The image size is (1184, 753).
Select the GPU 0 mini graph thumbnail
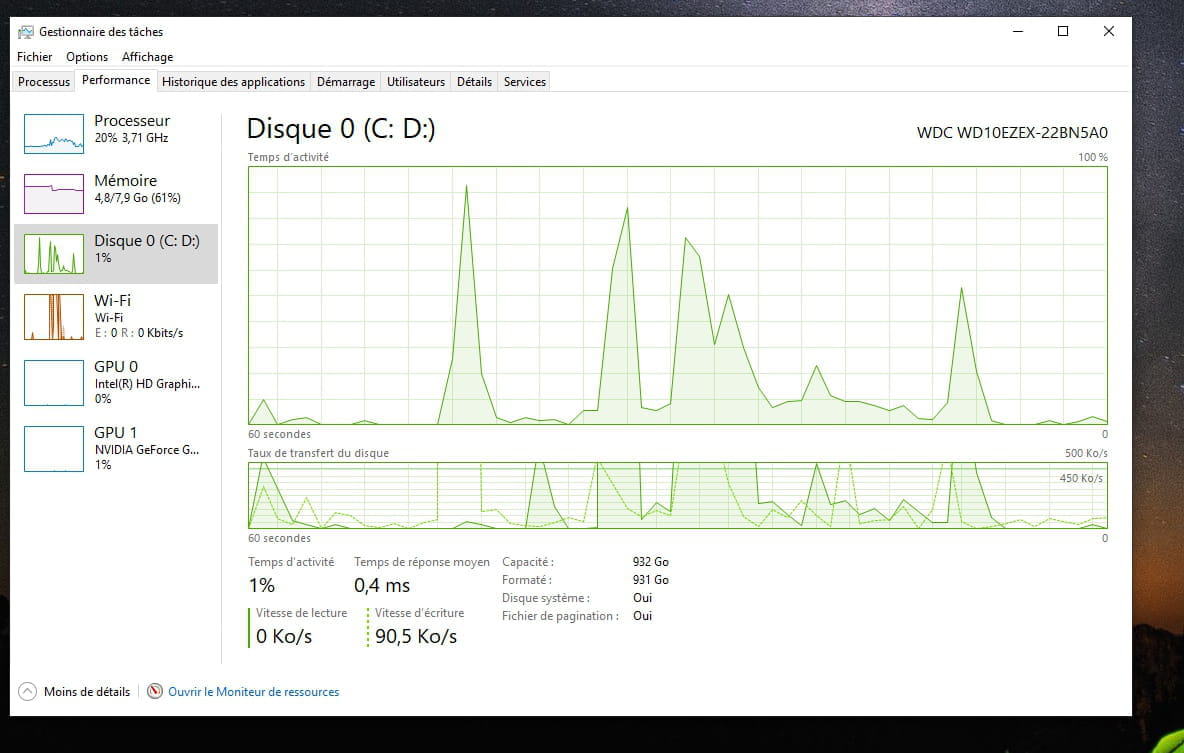[54, 383]
